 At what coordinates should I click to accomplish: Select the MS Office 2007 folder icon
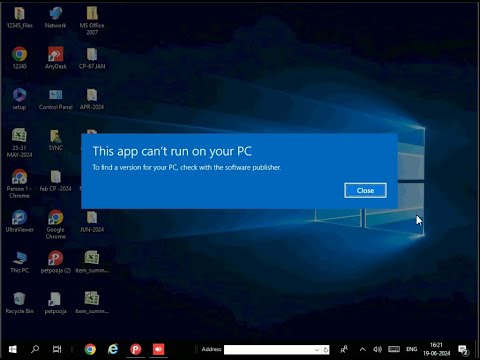92,21
